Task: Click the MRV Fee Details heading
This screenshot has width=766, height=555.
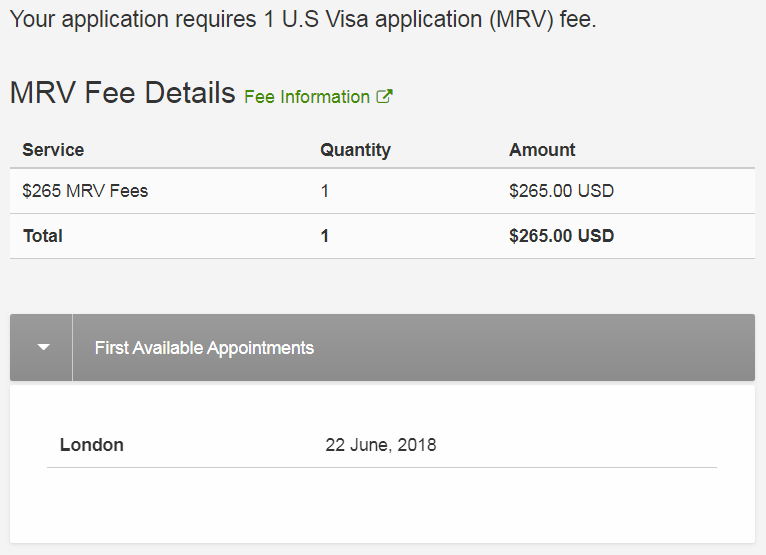Action: tap(123, 92)
